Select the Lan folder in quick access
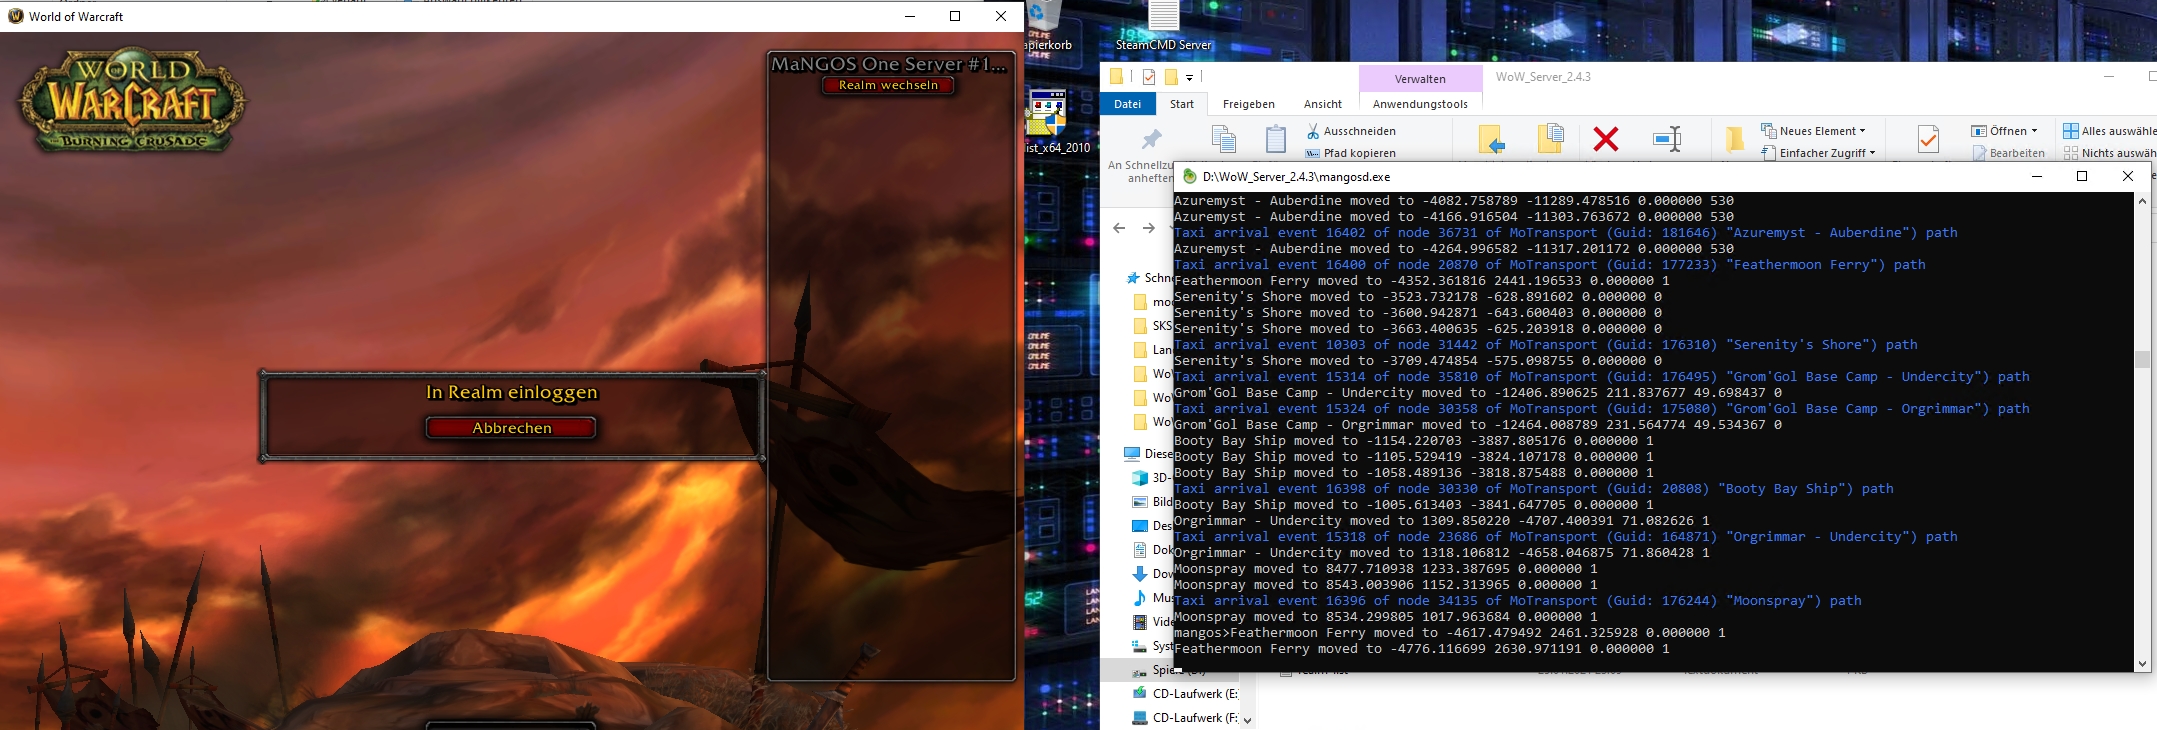Screen dimensions: 2157x730 tap(1152, 350)
